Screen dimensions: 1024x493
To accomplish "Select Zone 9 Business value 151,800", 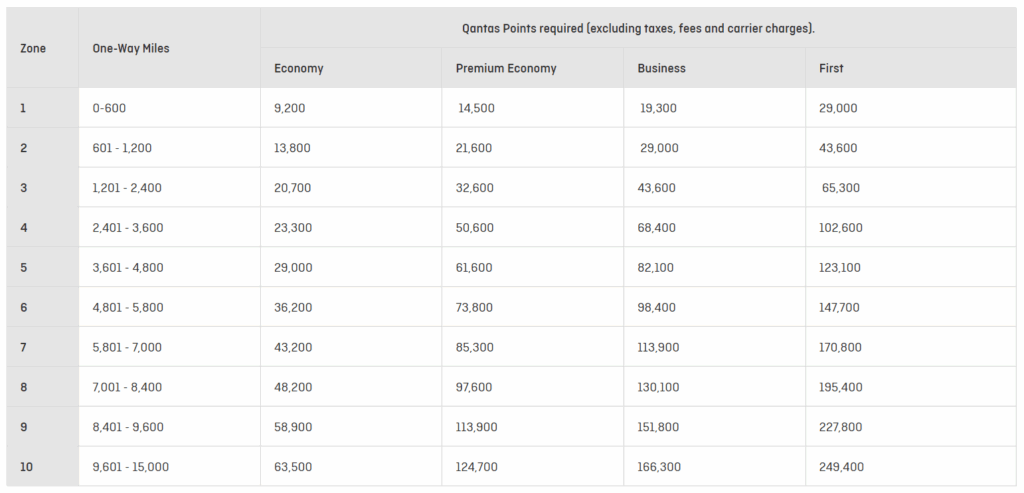I will 659,427.
